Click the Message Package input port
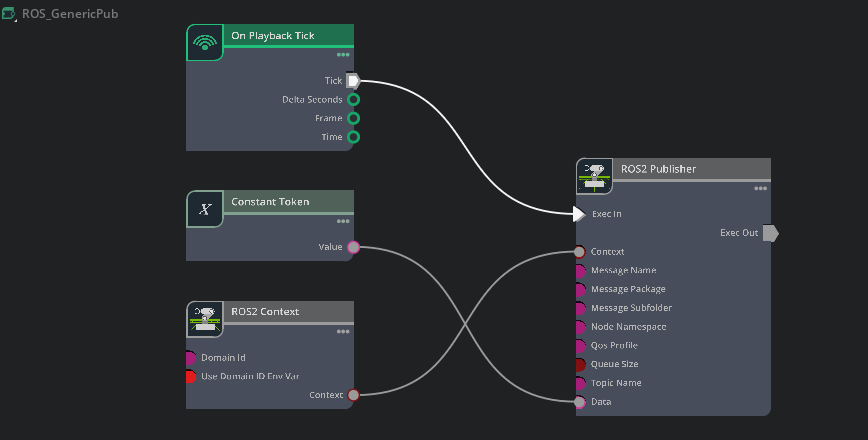 tap(580, 289)
